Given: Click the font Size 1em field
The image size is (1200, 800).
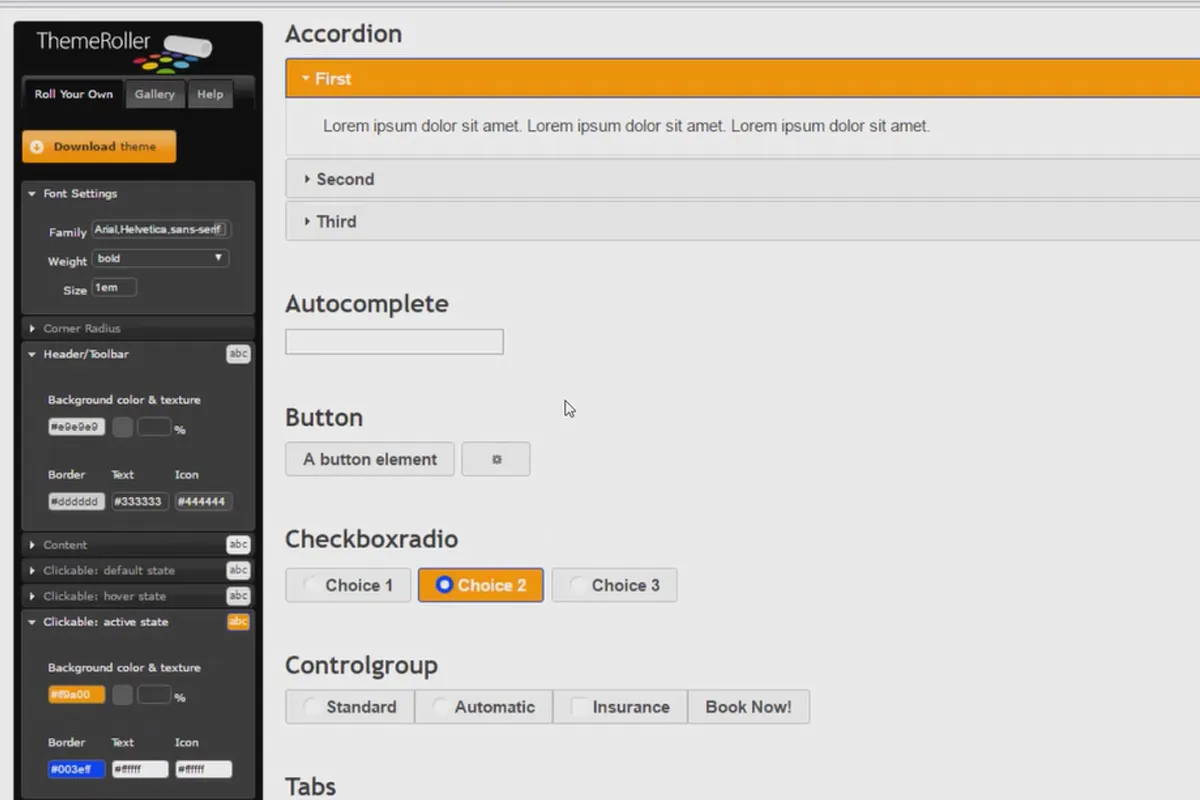Looking at the screenshot, I should click(x=114, y=288).
